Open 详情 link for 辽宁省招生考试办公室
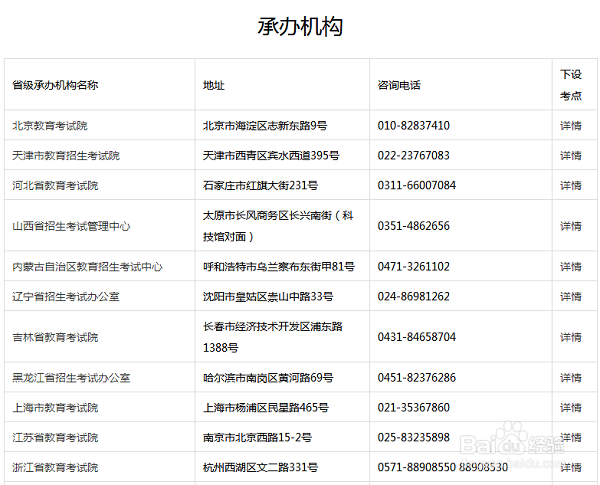The height and width of the screenshot is (485, 600). click(x=571, y=296)
